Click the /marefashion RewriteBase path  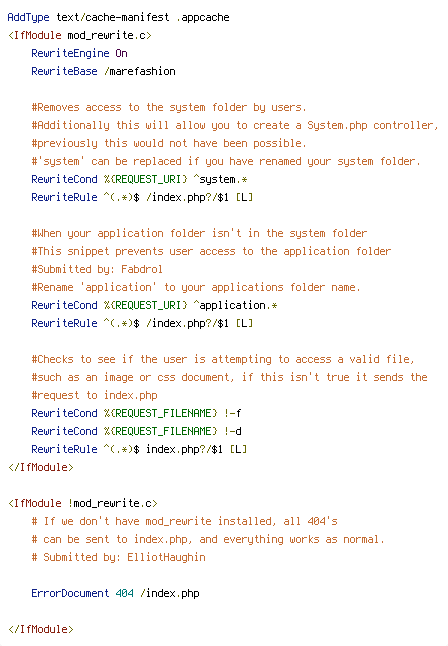(140, 71)
